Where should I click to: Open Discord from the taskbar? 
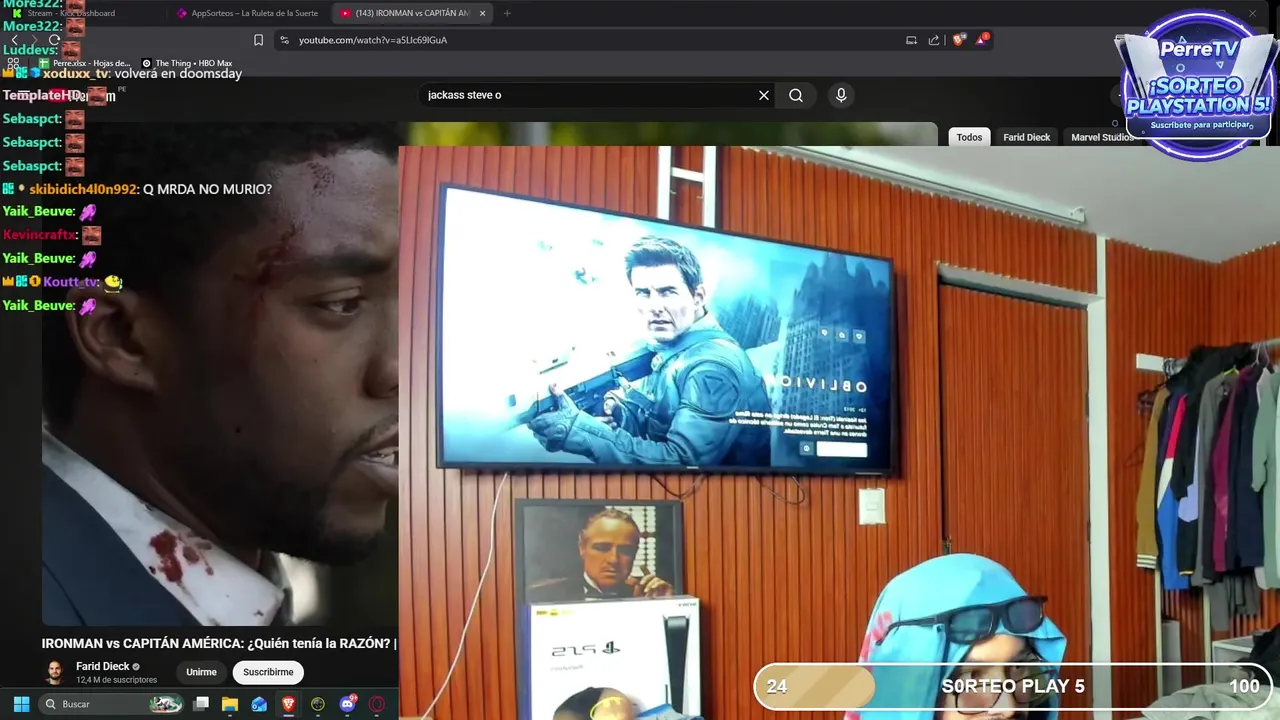click(x=348, y=704)
